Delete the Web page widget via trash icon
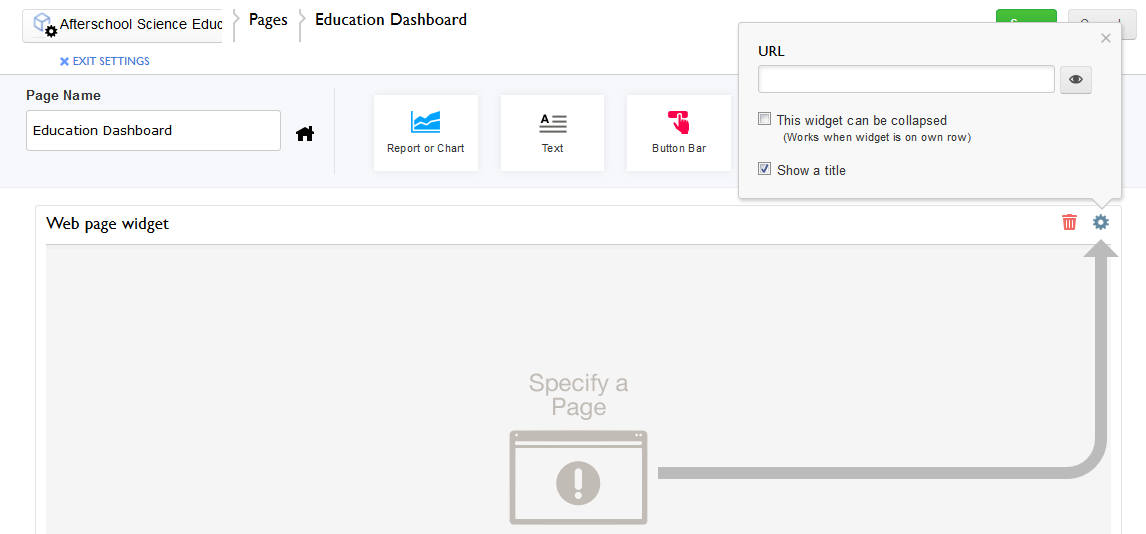This screenshot has width=1146, height=534. point(1069,222)
